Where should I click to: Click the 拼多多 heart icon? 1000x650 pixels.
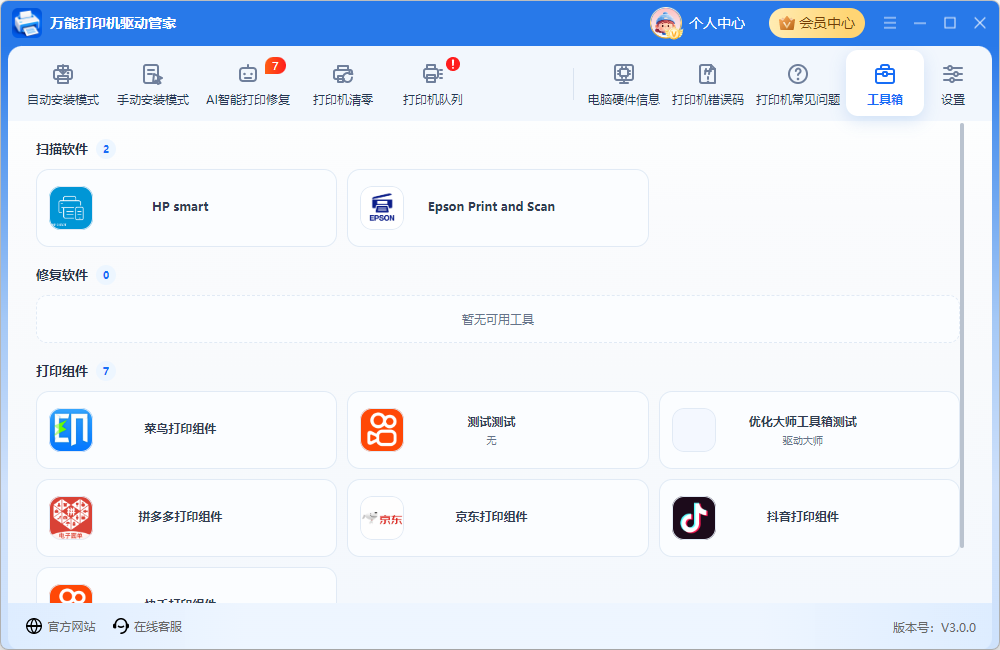(x=71, y=518)
